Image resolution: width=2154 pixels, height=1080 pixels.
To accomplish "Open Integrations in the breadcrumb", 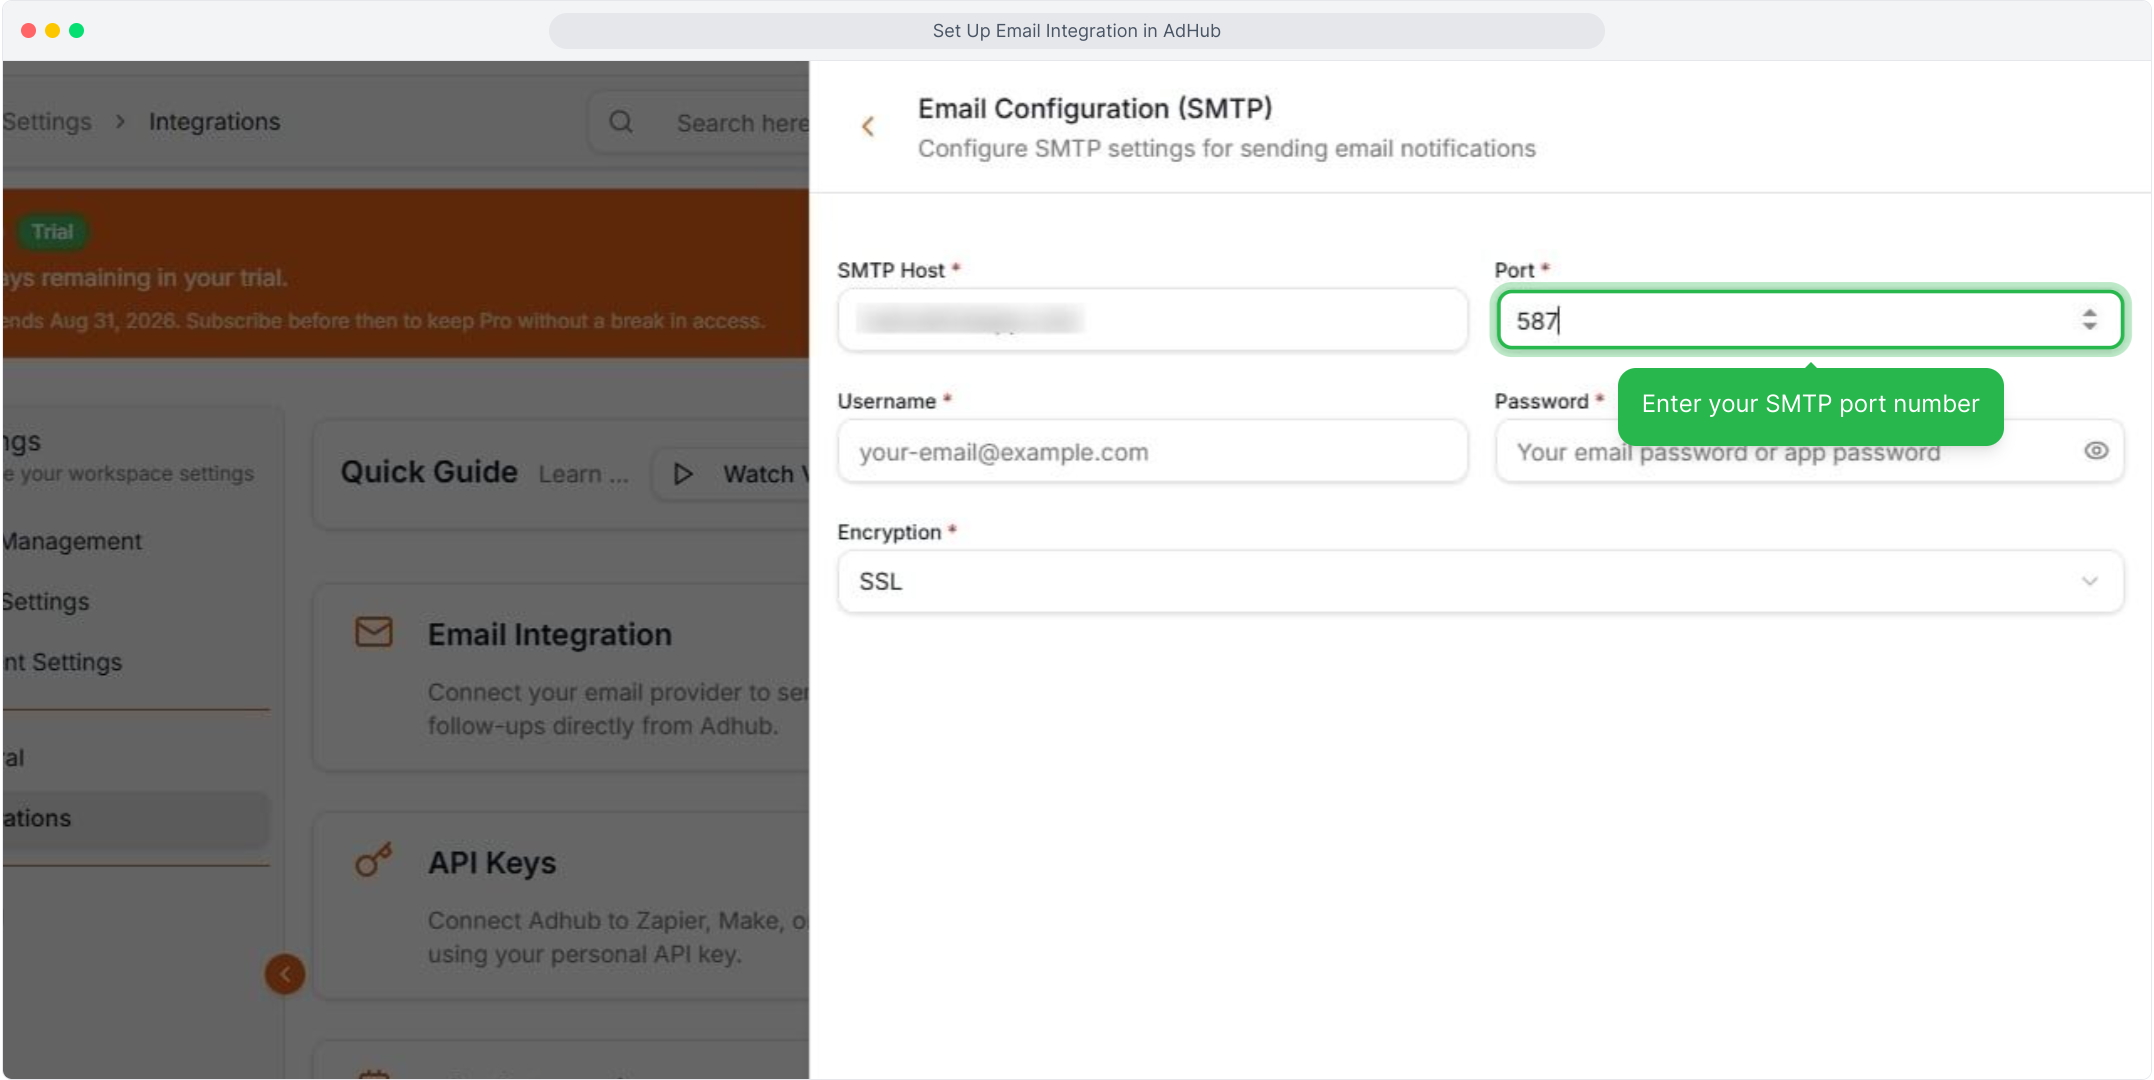I will 215,121.
